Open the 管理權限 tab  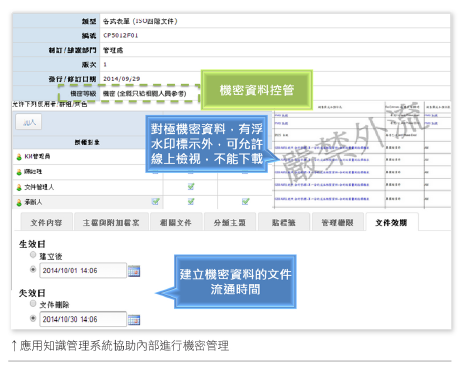(x=337, y=222)
